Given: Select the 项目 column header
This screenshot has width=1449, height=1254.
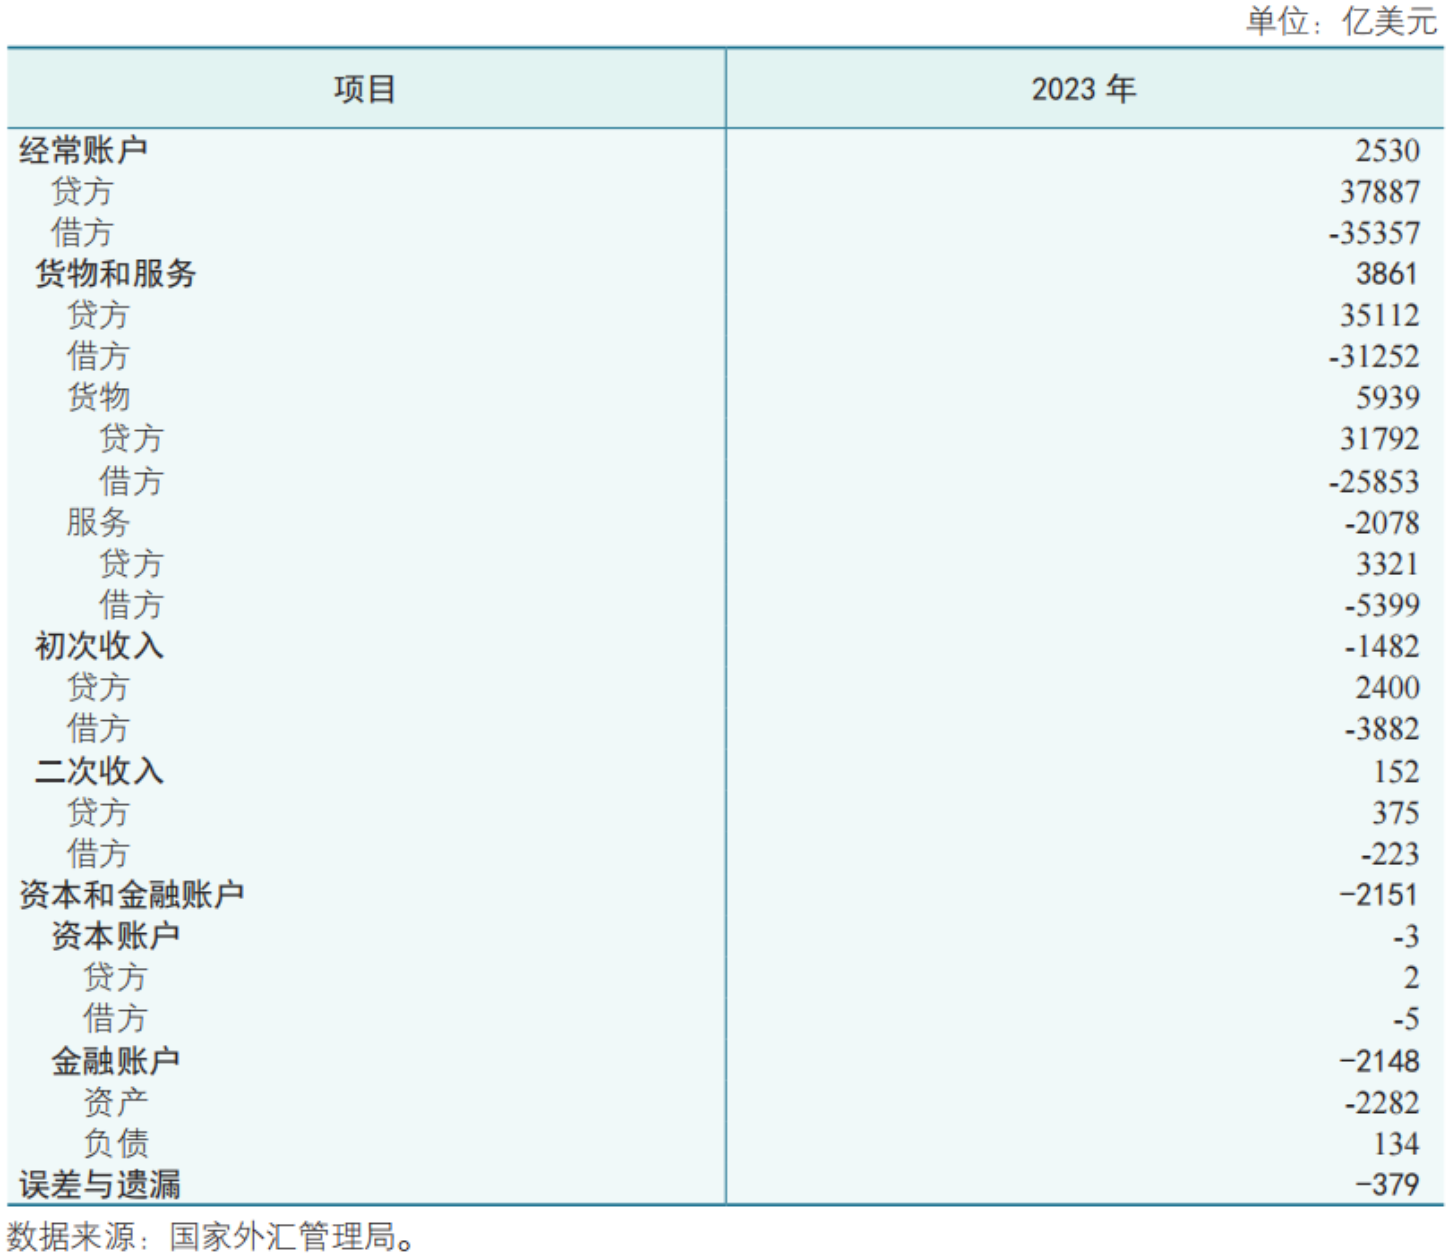Looking at the screenshot, I should tap(362, 88).
